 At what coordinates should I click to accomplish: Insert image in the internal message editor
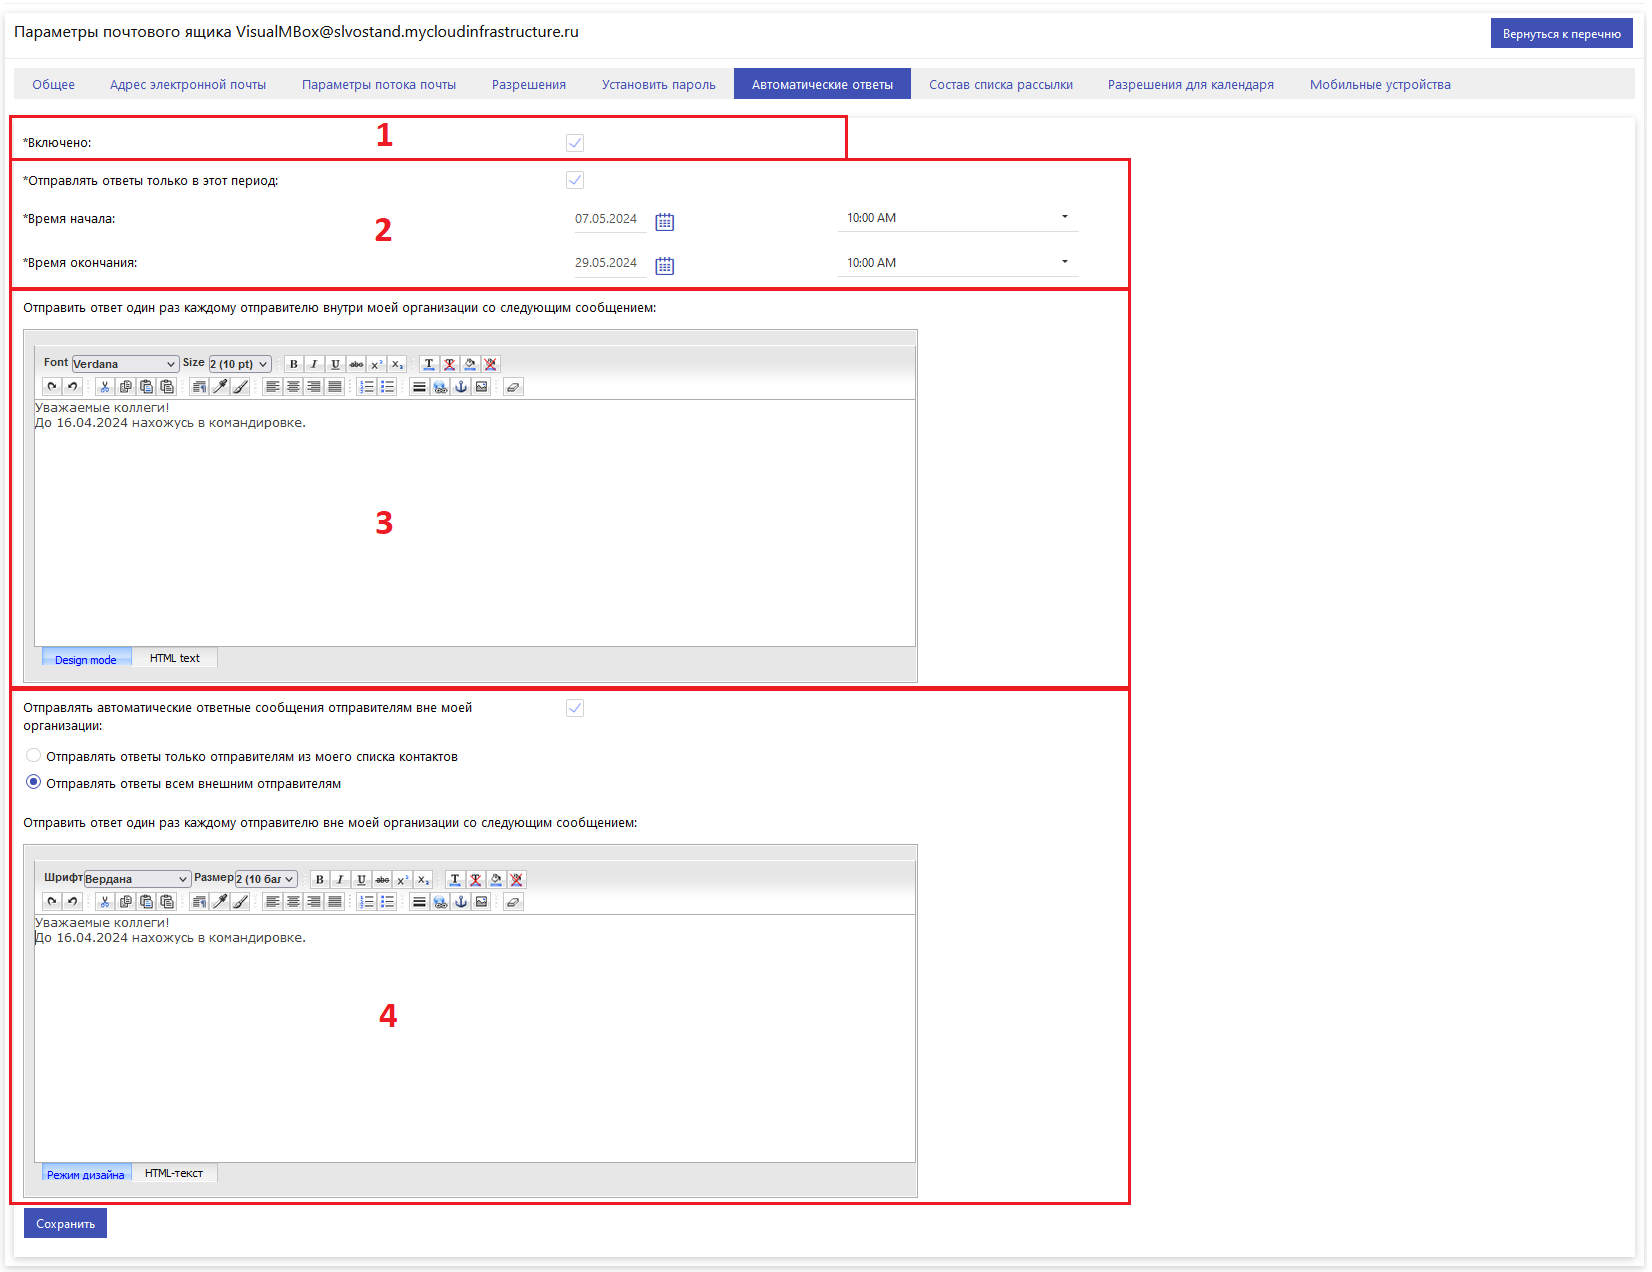(482, 387)
